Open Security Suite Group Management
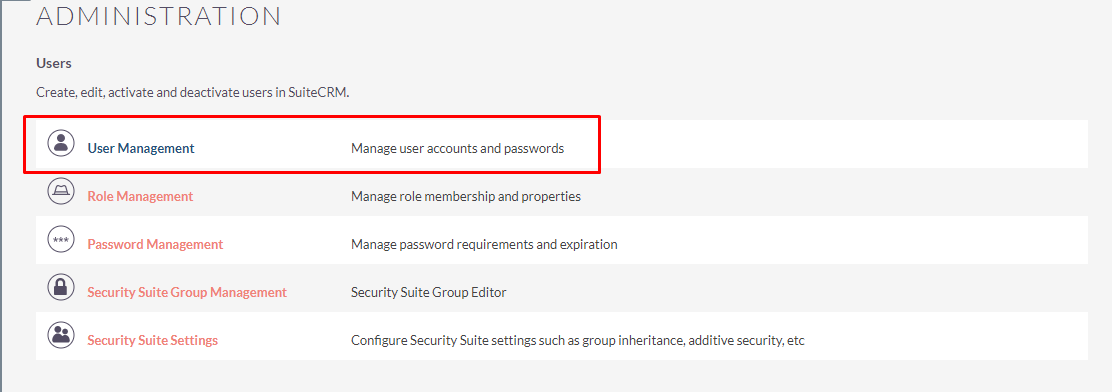This screenshot has width=1112, height=392. [187, 292]
